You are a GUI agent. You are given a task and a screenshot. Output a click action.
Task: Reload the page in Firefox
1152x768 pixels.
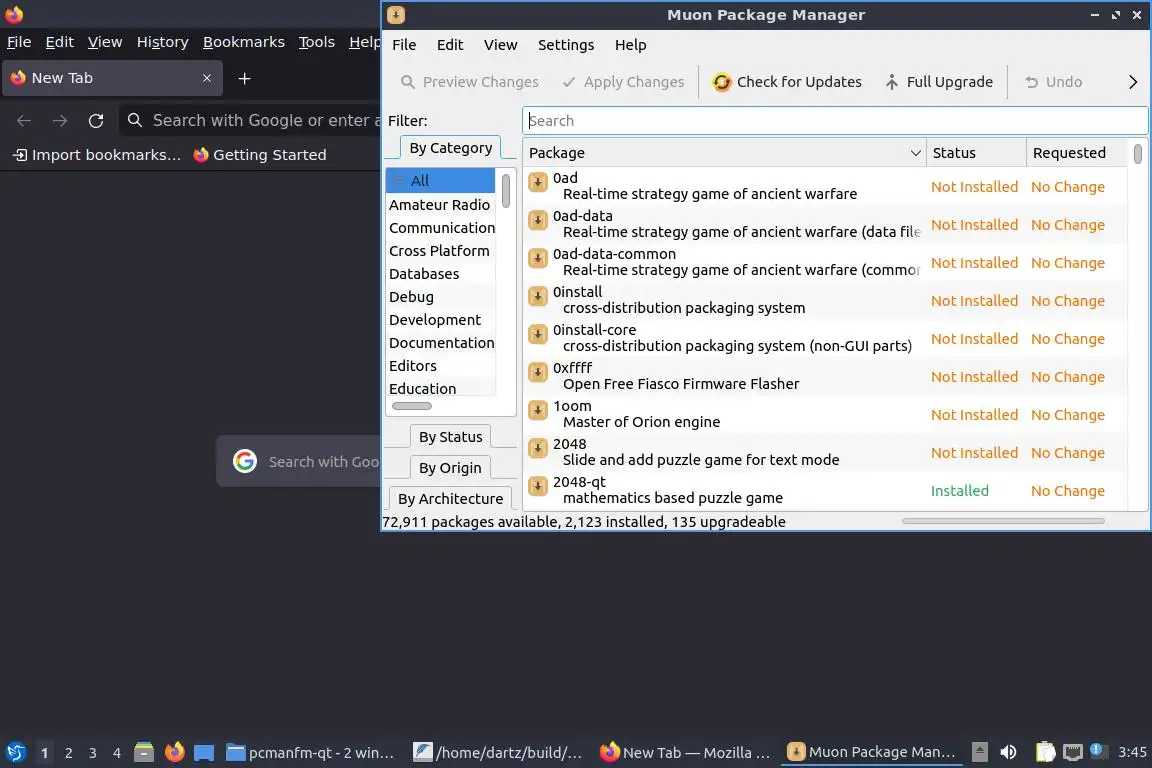click(96, 121)
